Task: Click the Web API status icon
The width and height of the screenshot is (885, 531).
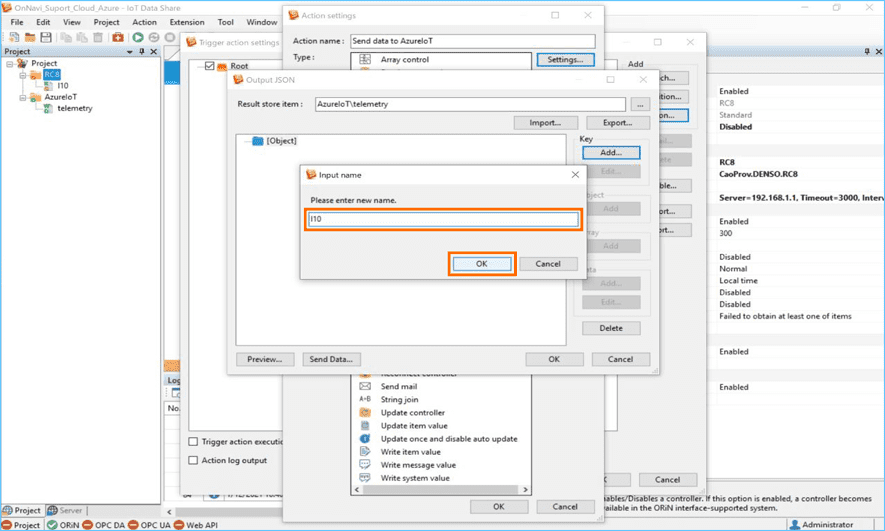Action: tap(179, 525)
